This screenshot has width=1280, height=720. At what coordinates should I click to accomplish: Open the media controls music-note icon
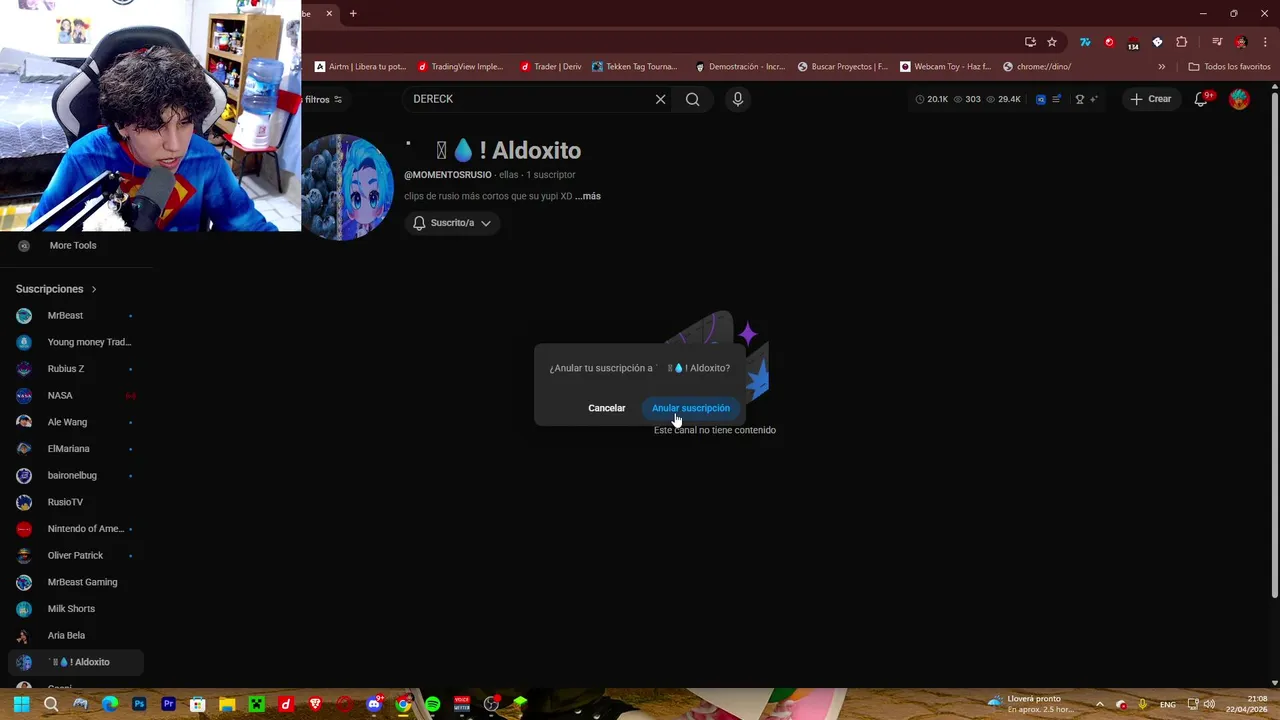(x=1217, y=42)
